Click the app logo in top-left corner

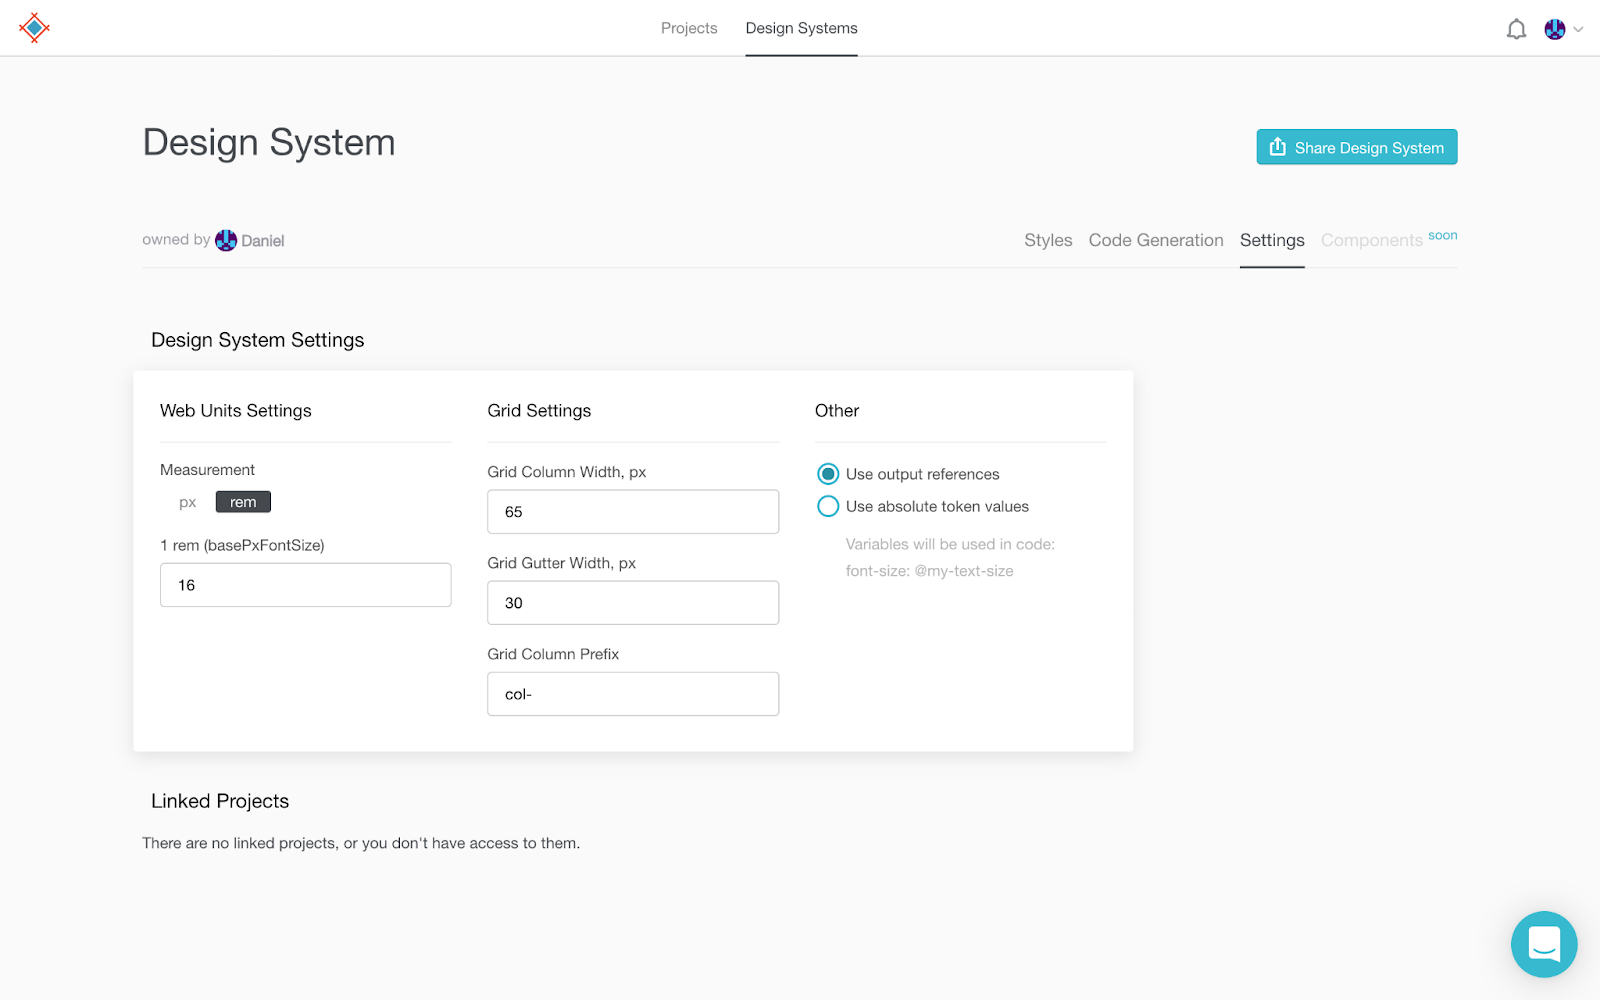[x=34, y=28]
